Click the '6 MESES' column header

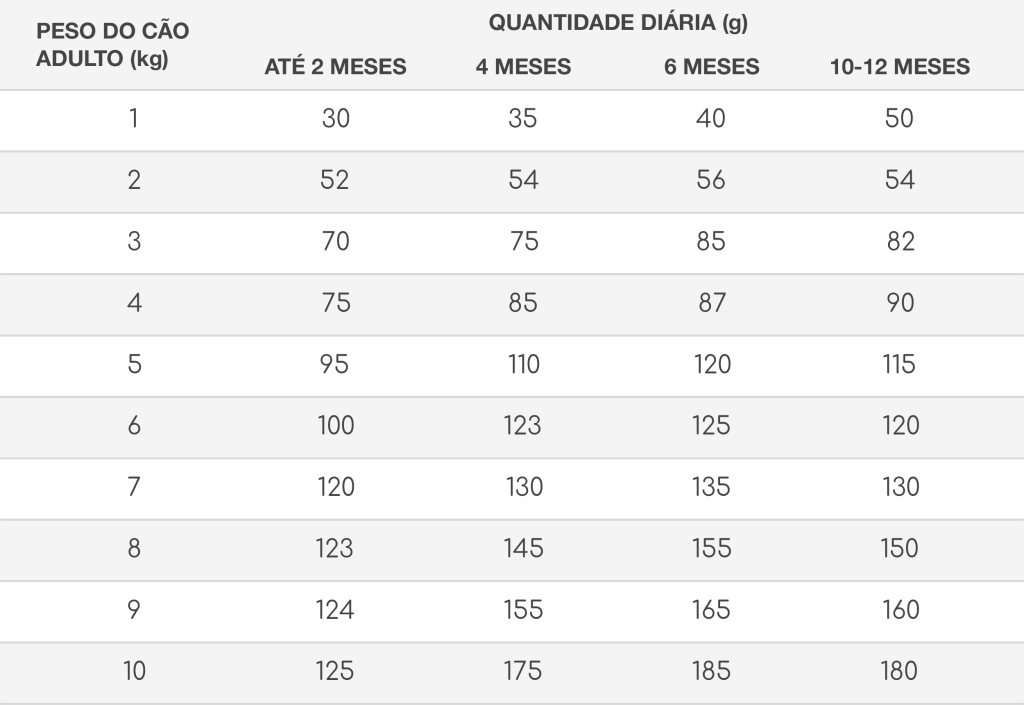[x=711, y=67]
